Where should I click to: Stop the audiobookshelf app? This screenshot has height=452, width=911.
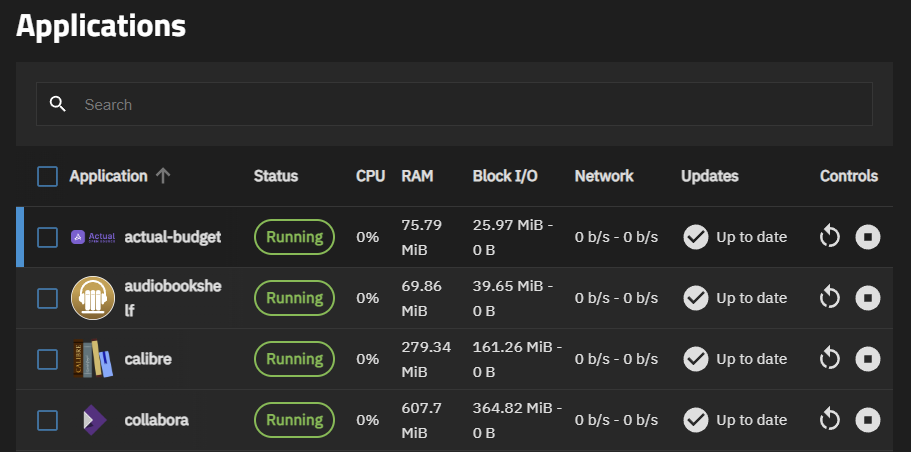[868, 298]
